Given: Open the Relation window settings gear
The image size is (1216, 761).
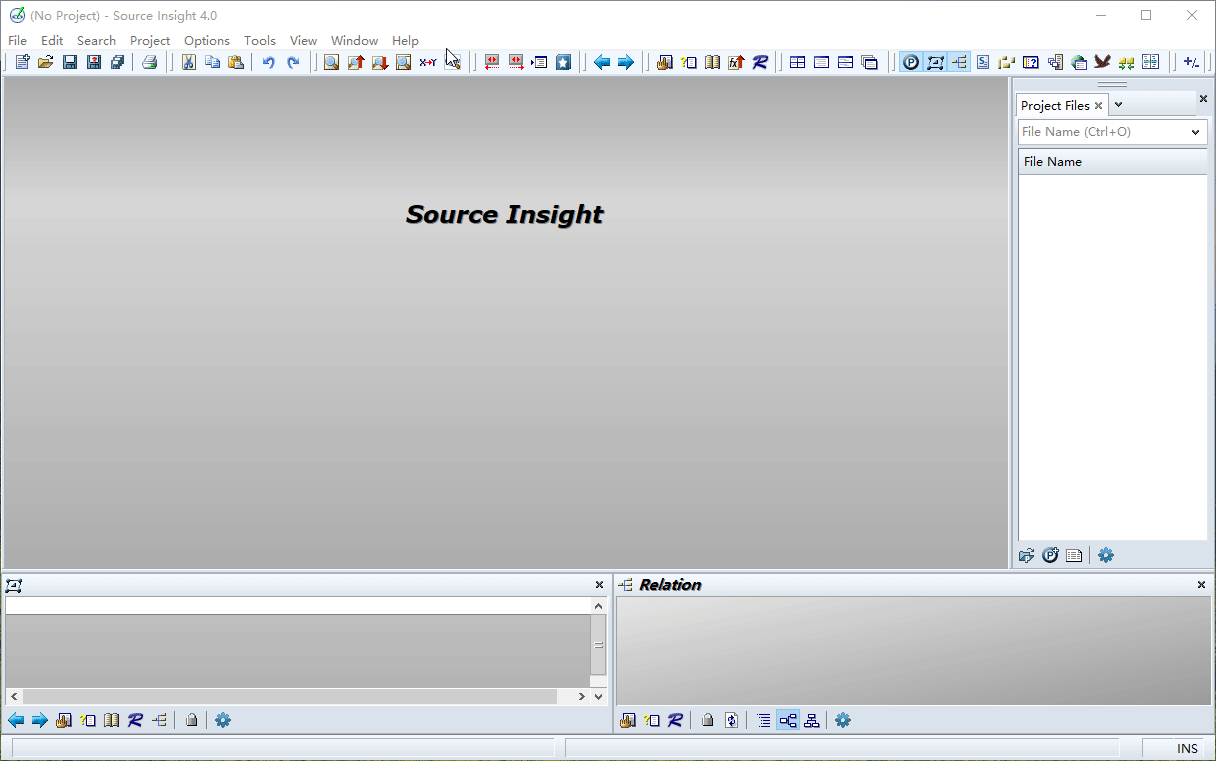Looking at the screenshot, I should [843, 720].
